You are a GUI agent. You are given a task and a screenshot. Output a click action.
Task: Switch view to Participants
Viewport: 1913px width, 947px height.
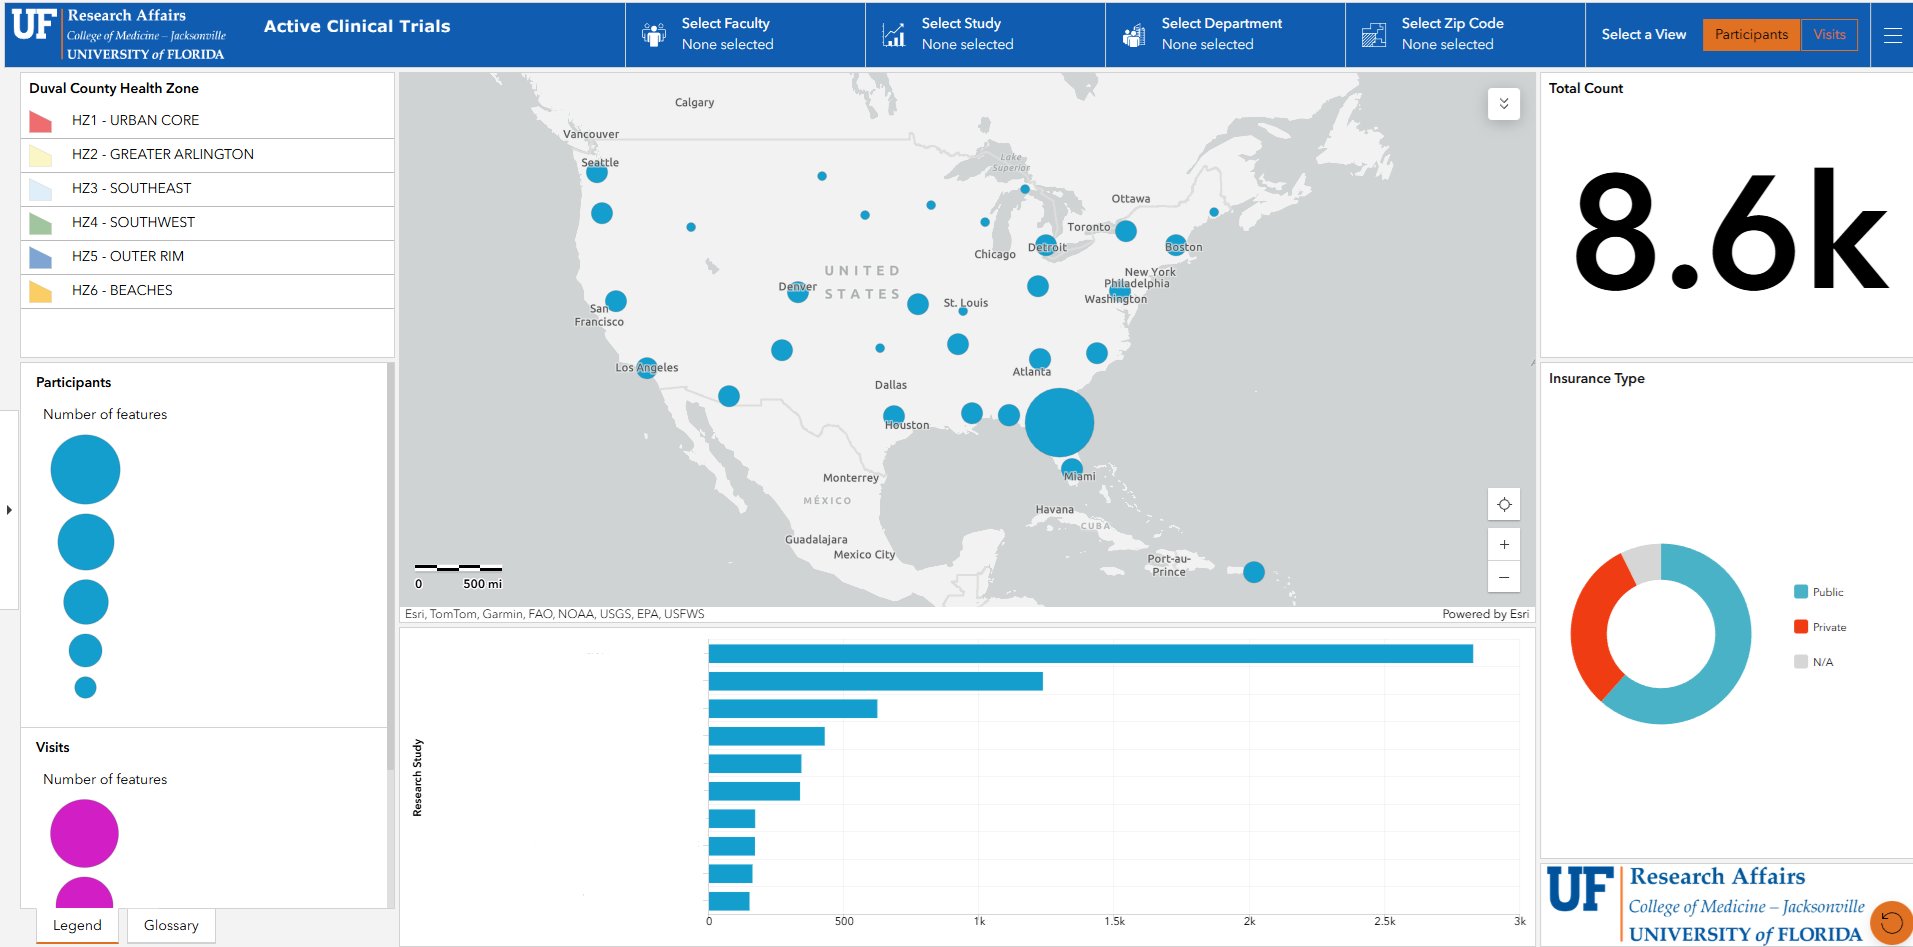1751,34
